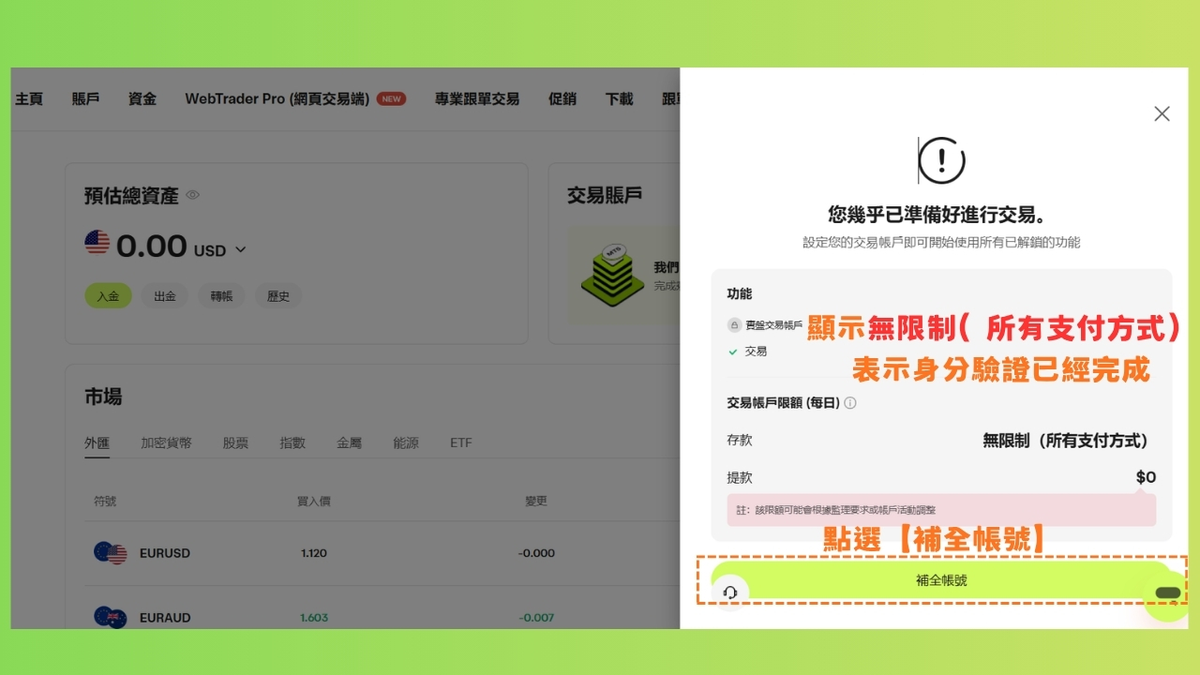Open the 促銷 menu item
The image size is (1200, 675).
point(562,99)
